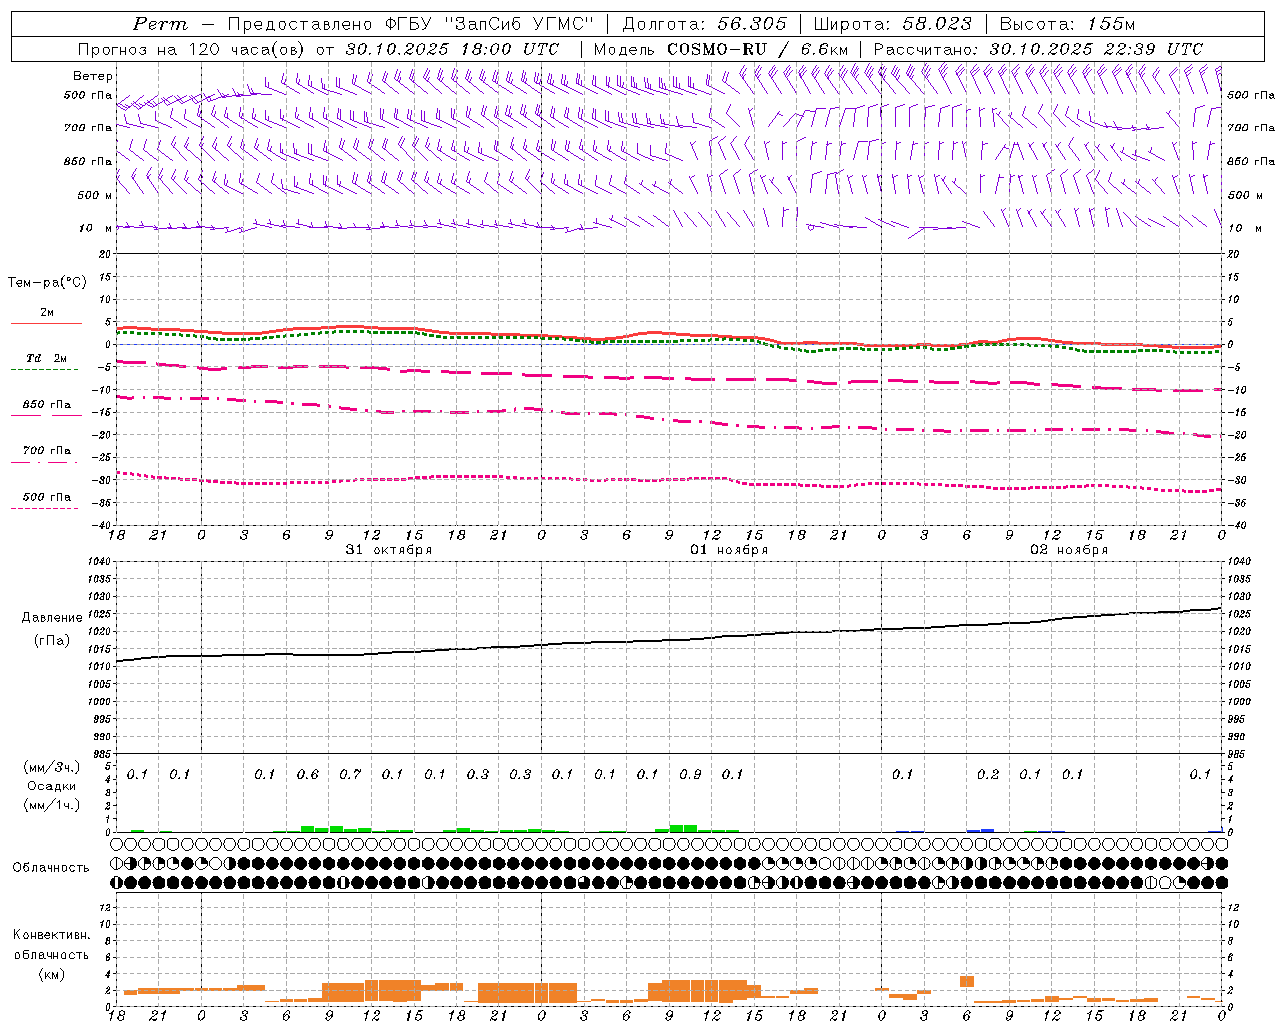Click the "0.2" precipitation value
1280x1024 pixels.
click(x=988, y=775)
